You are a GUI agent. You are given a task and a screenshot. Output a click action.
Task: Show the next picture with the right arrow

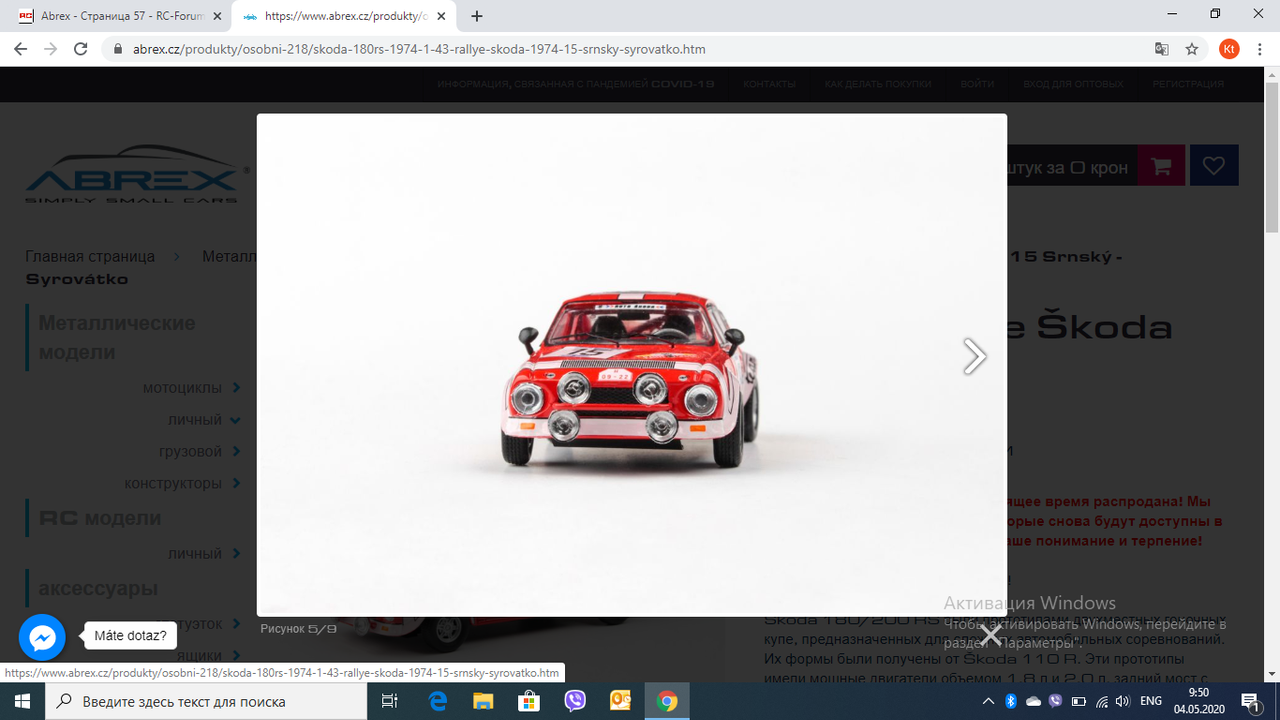(974, 356)
